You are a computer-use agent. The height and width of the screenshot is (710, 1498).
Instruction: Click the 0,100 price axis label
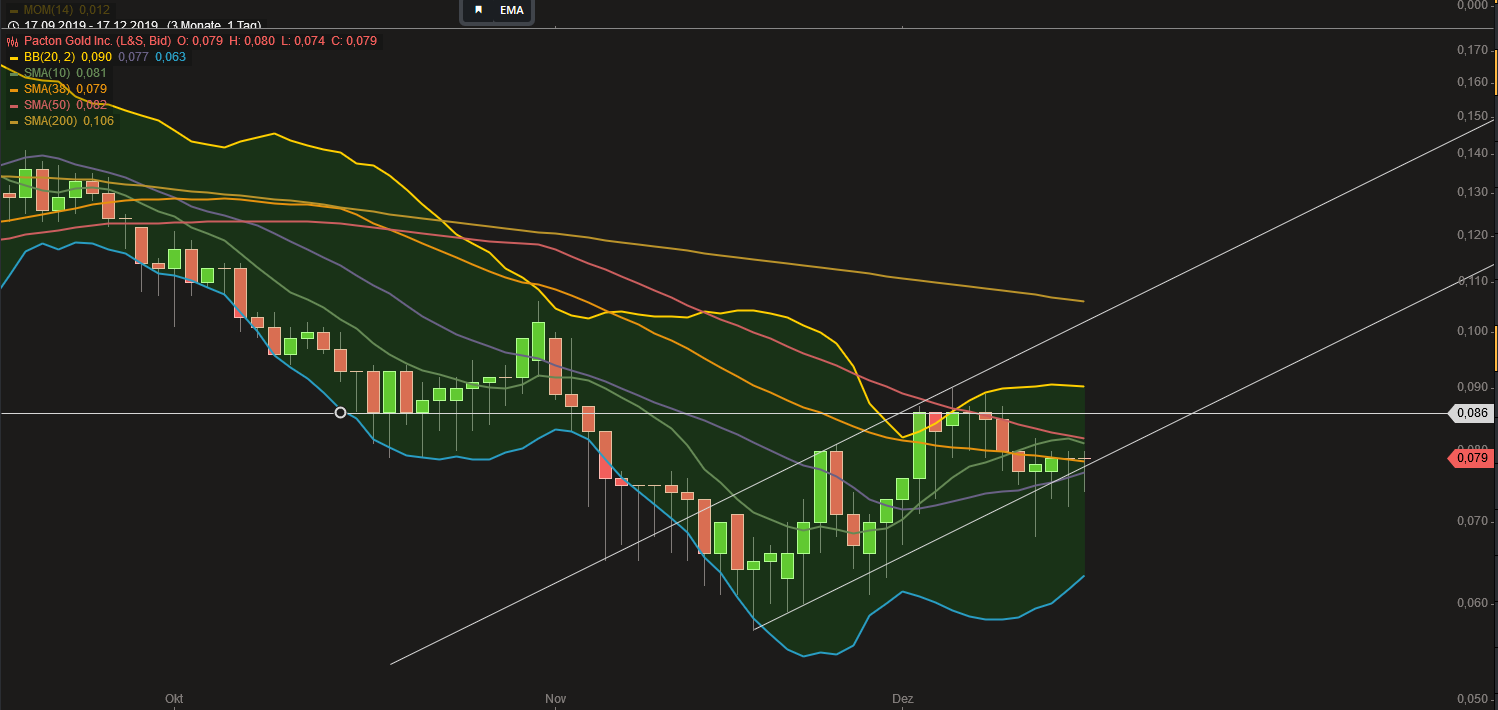coord(1473,331)
